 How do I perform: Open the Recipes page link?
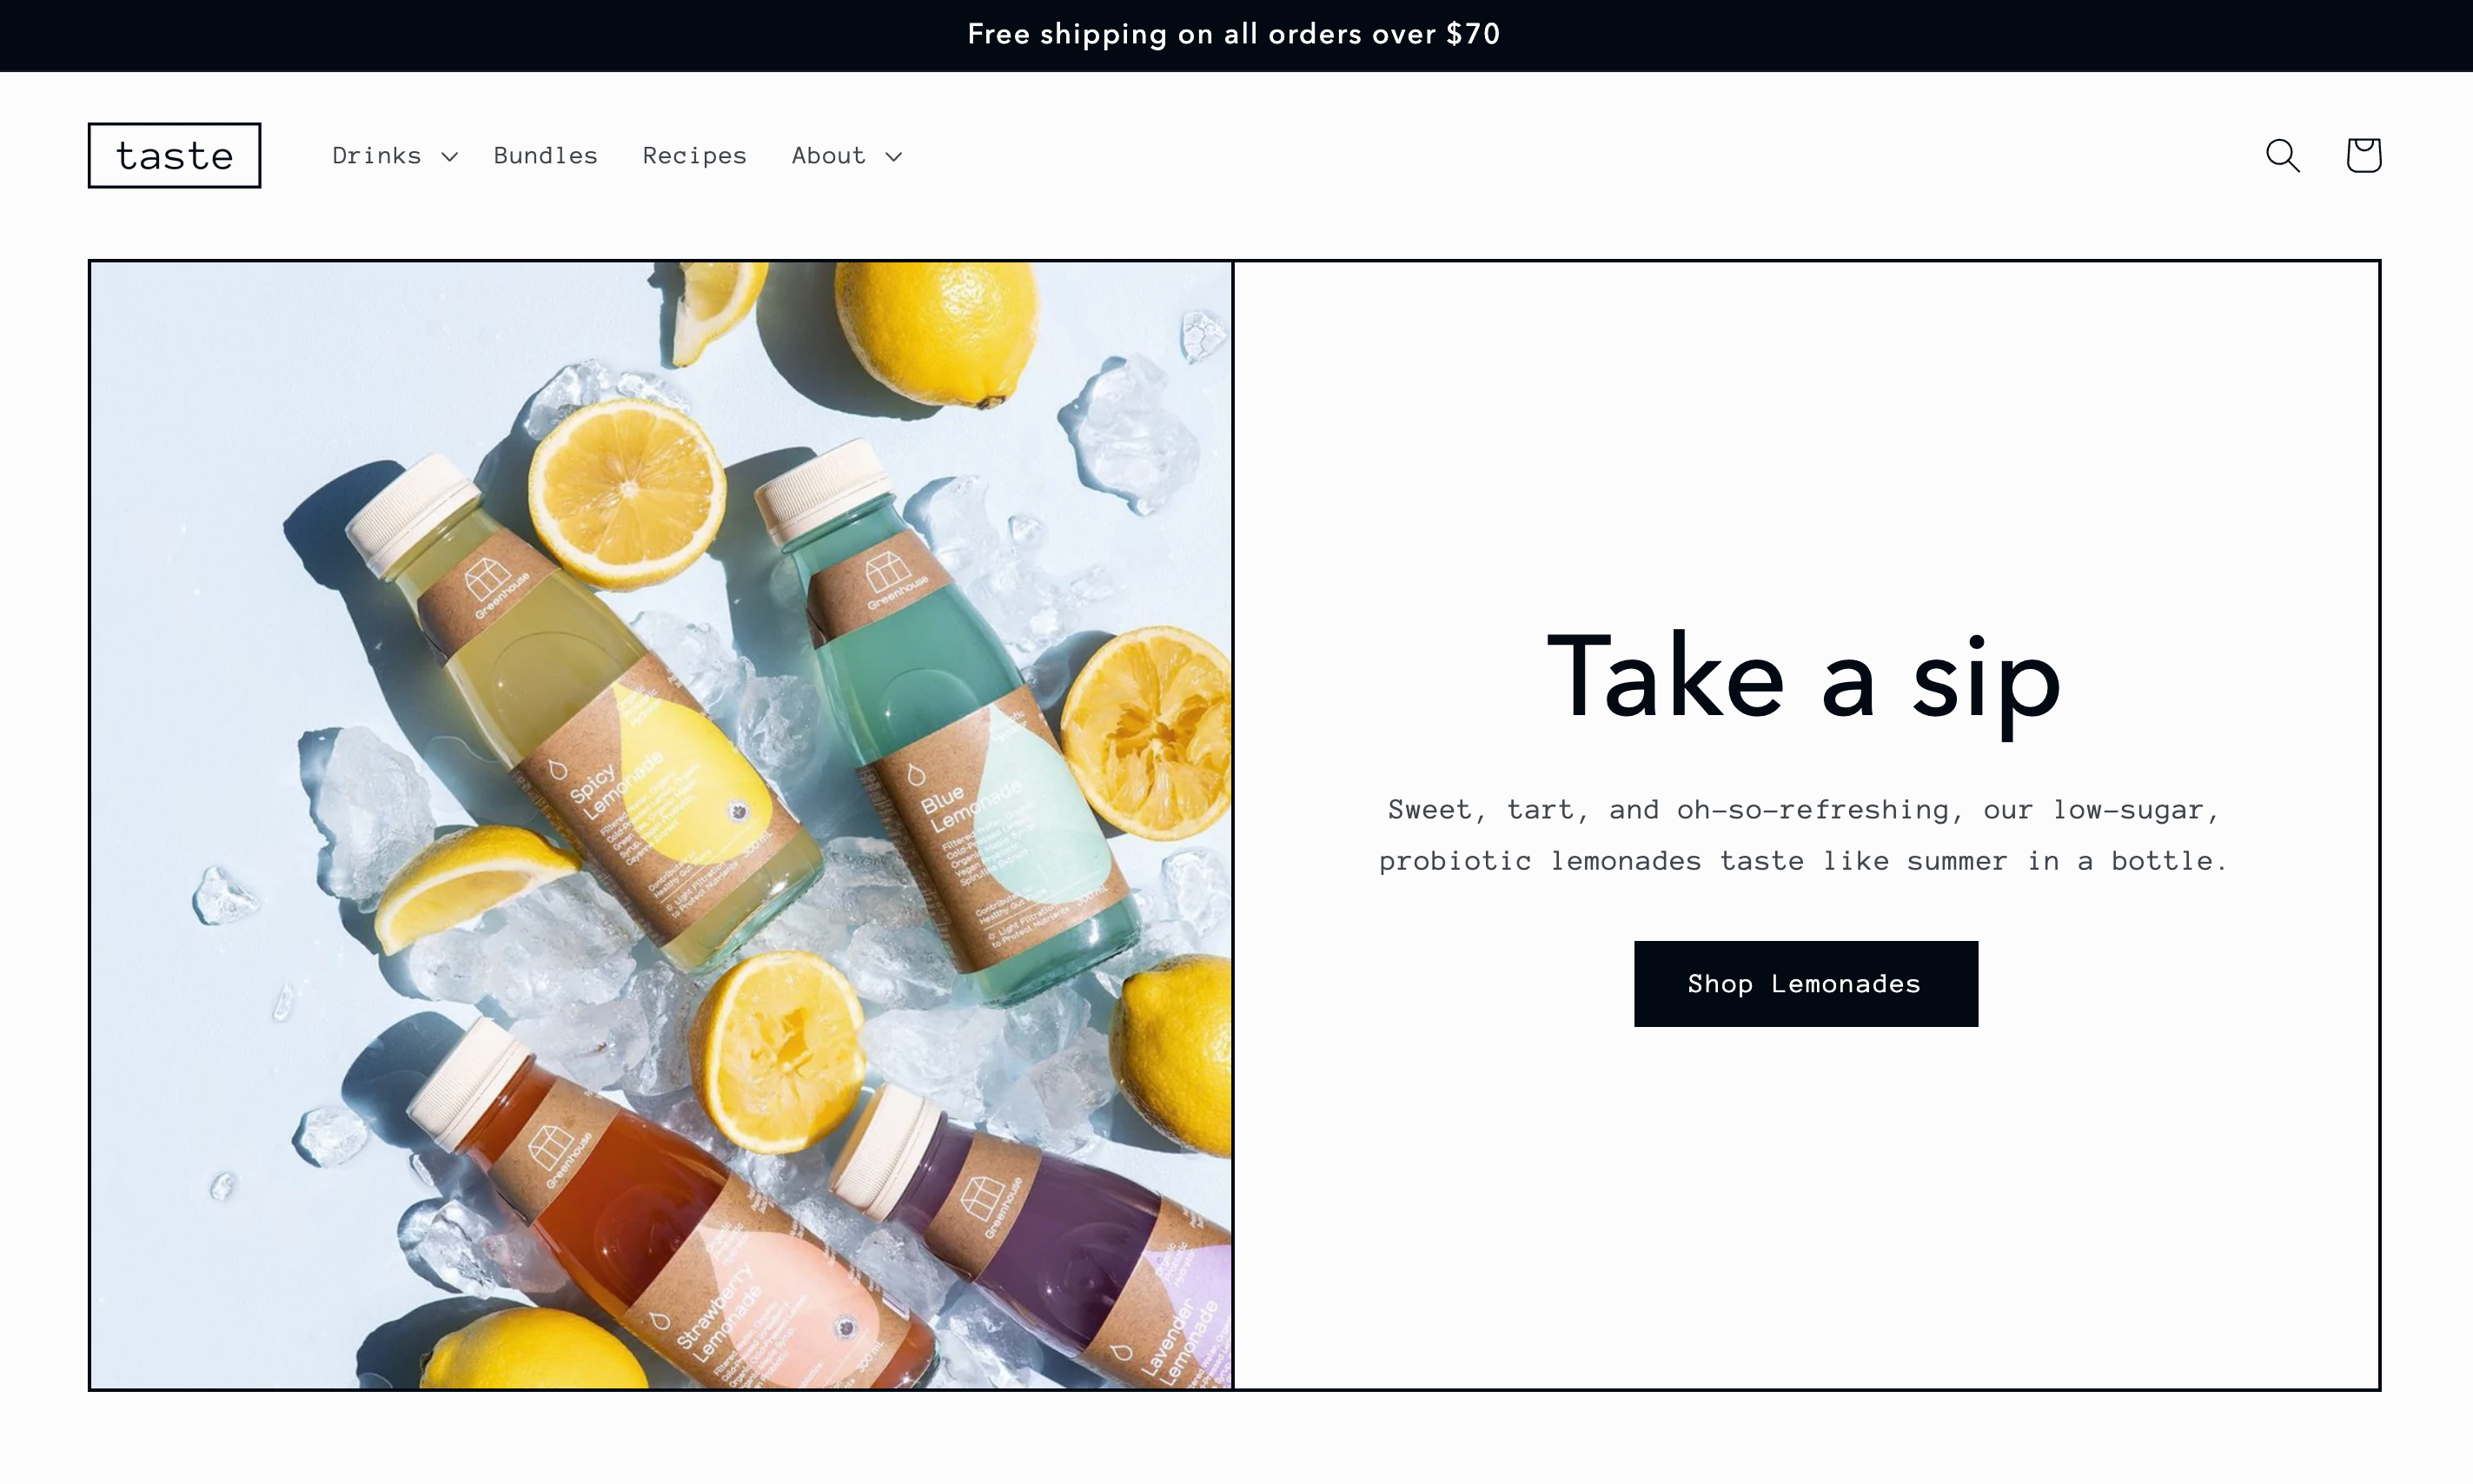(694, 155)
